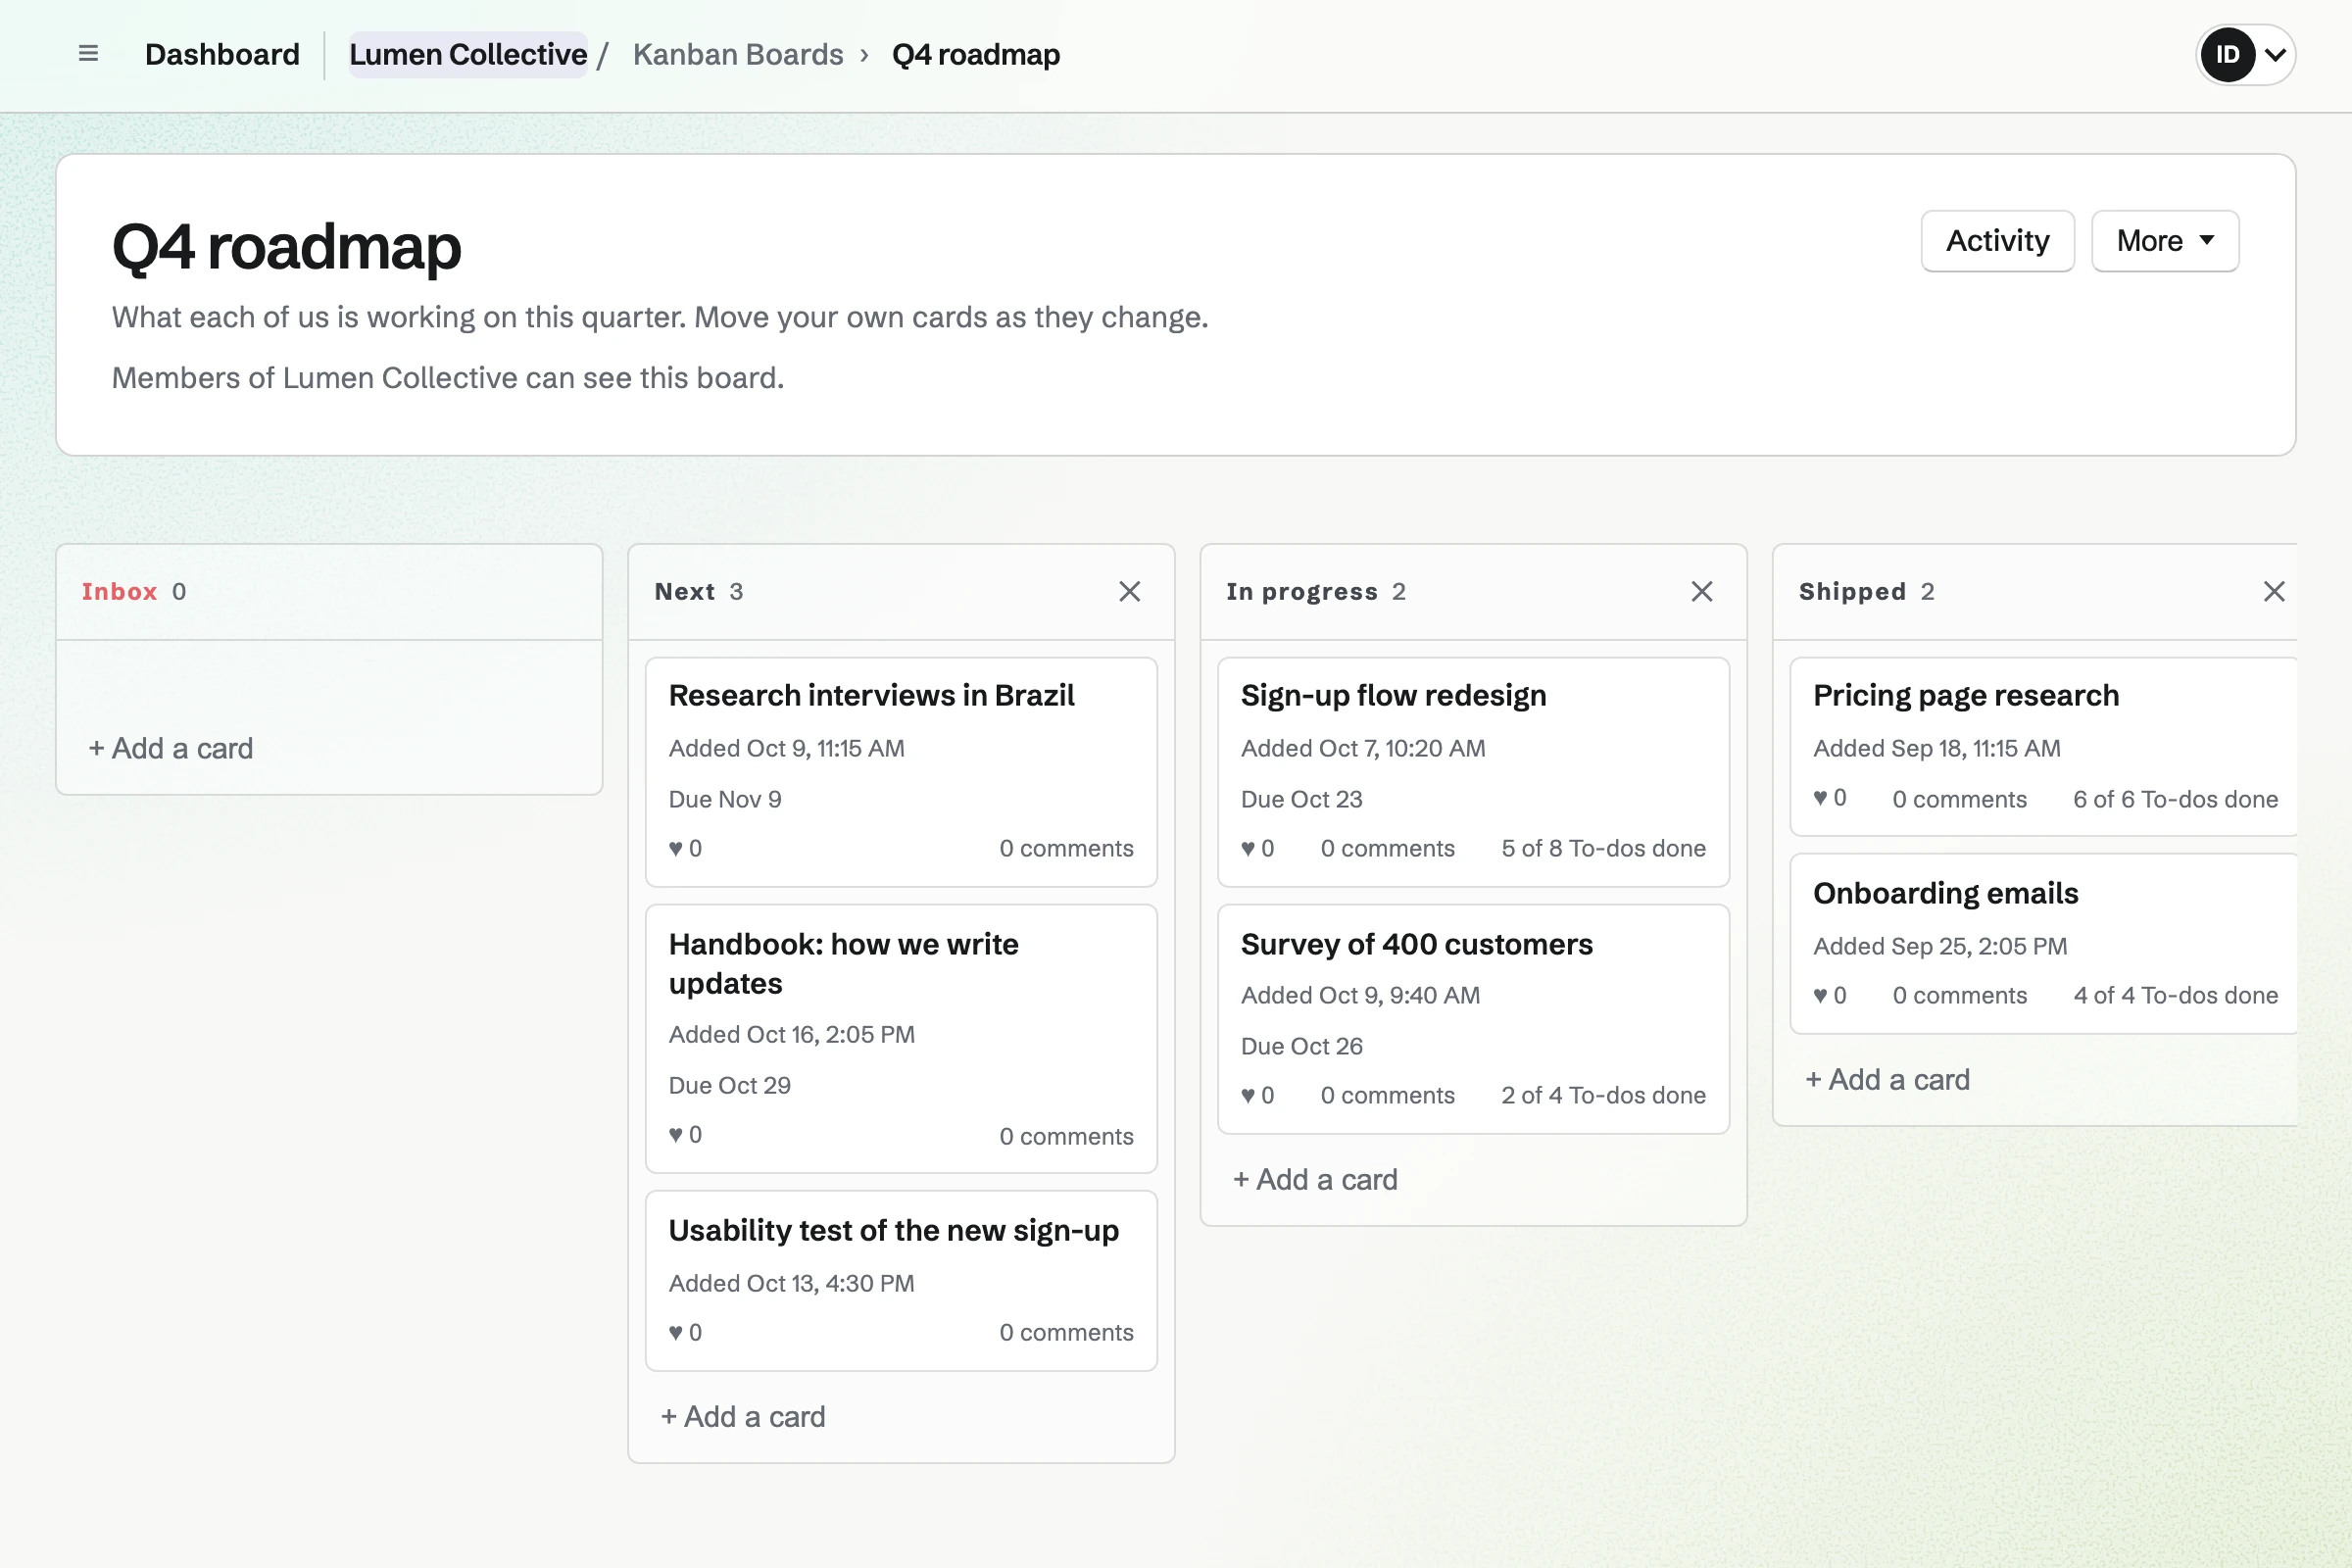This screenshot has width=2352, height=1568.
Task: Like the Pricing page research card
Action: pos(1829,798)
